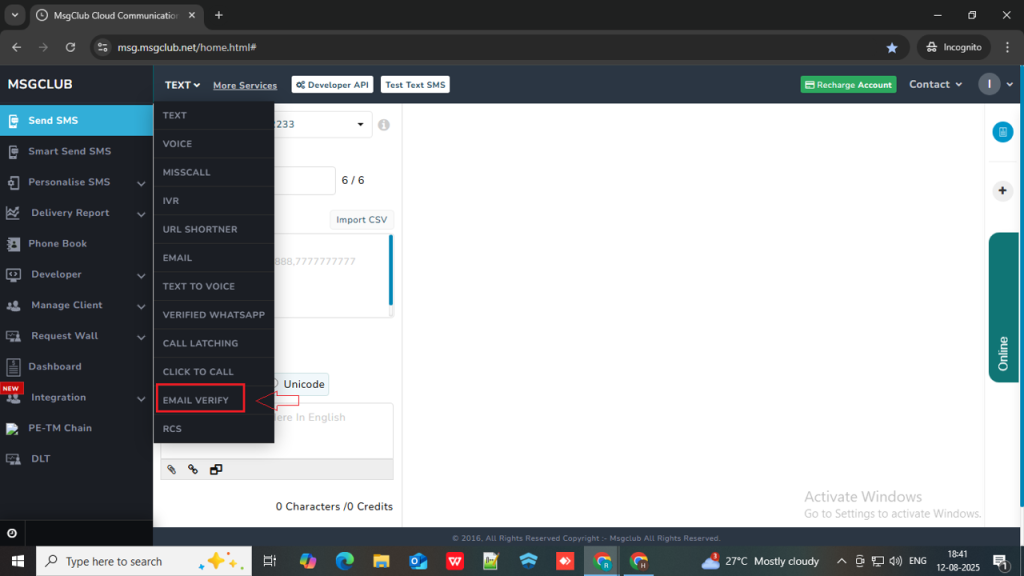Click the Import CSV button
This screenshot has height=576, width=1024.
coord(361,220)
